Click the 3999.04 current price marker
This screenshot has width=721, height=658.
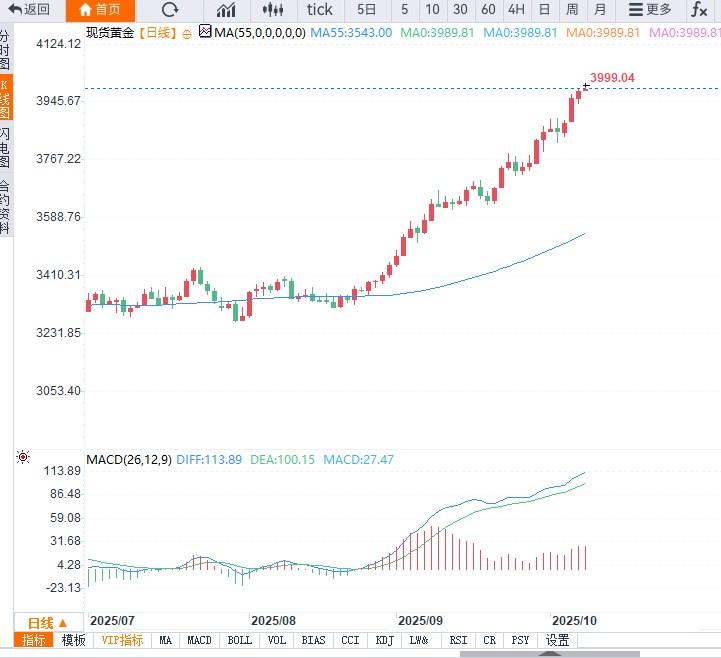[612, 78]
